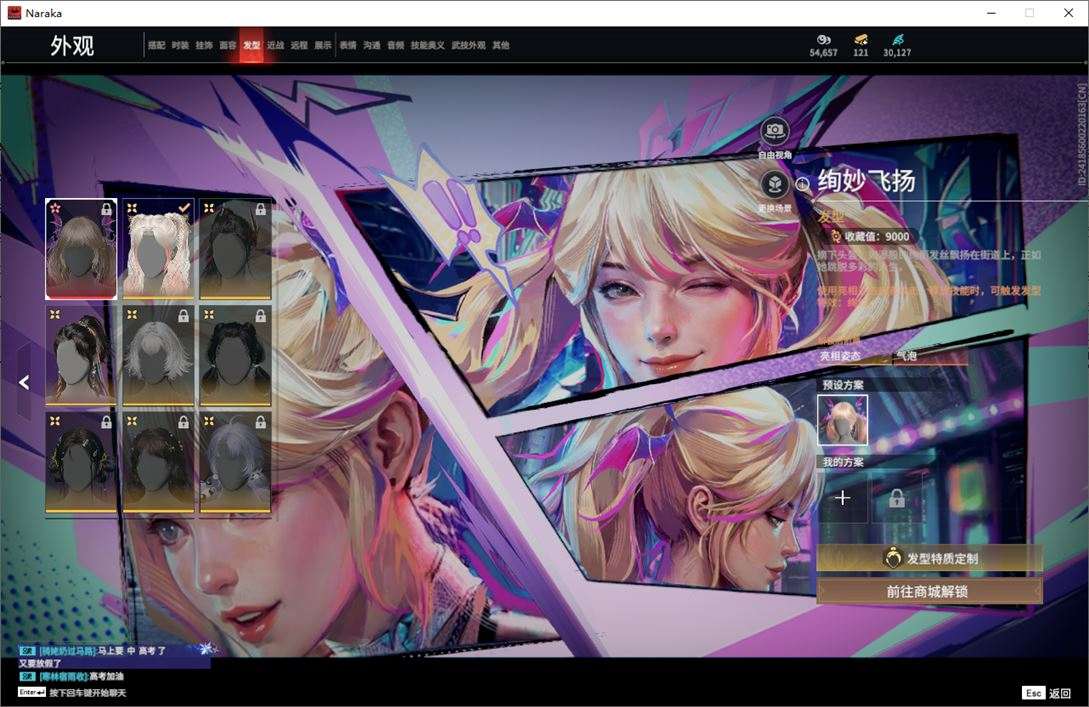Click chat message 高考加油
The image size is (1089, 707).
(72, 676)
